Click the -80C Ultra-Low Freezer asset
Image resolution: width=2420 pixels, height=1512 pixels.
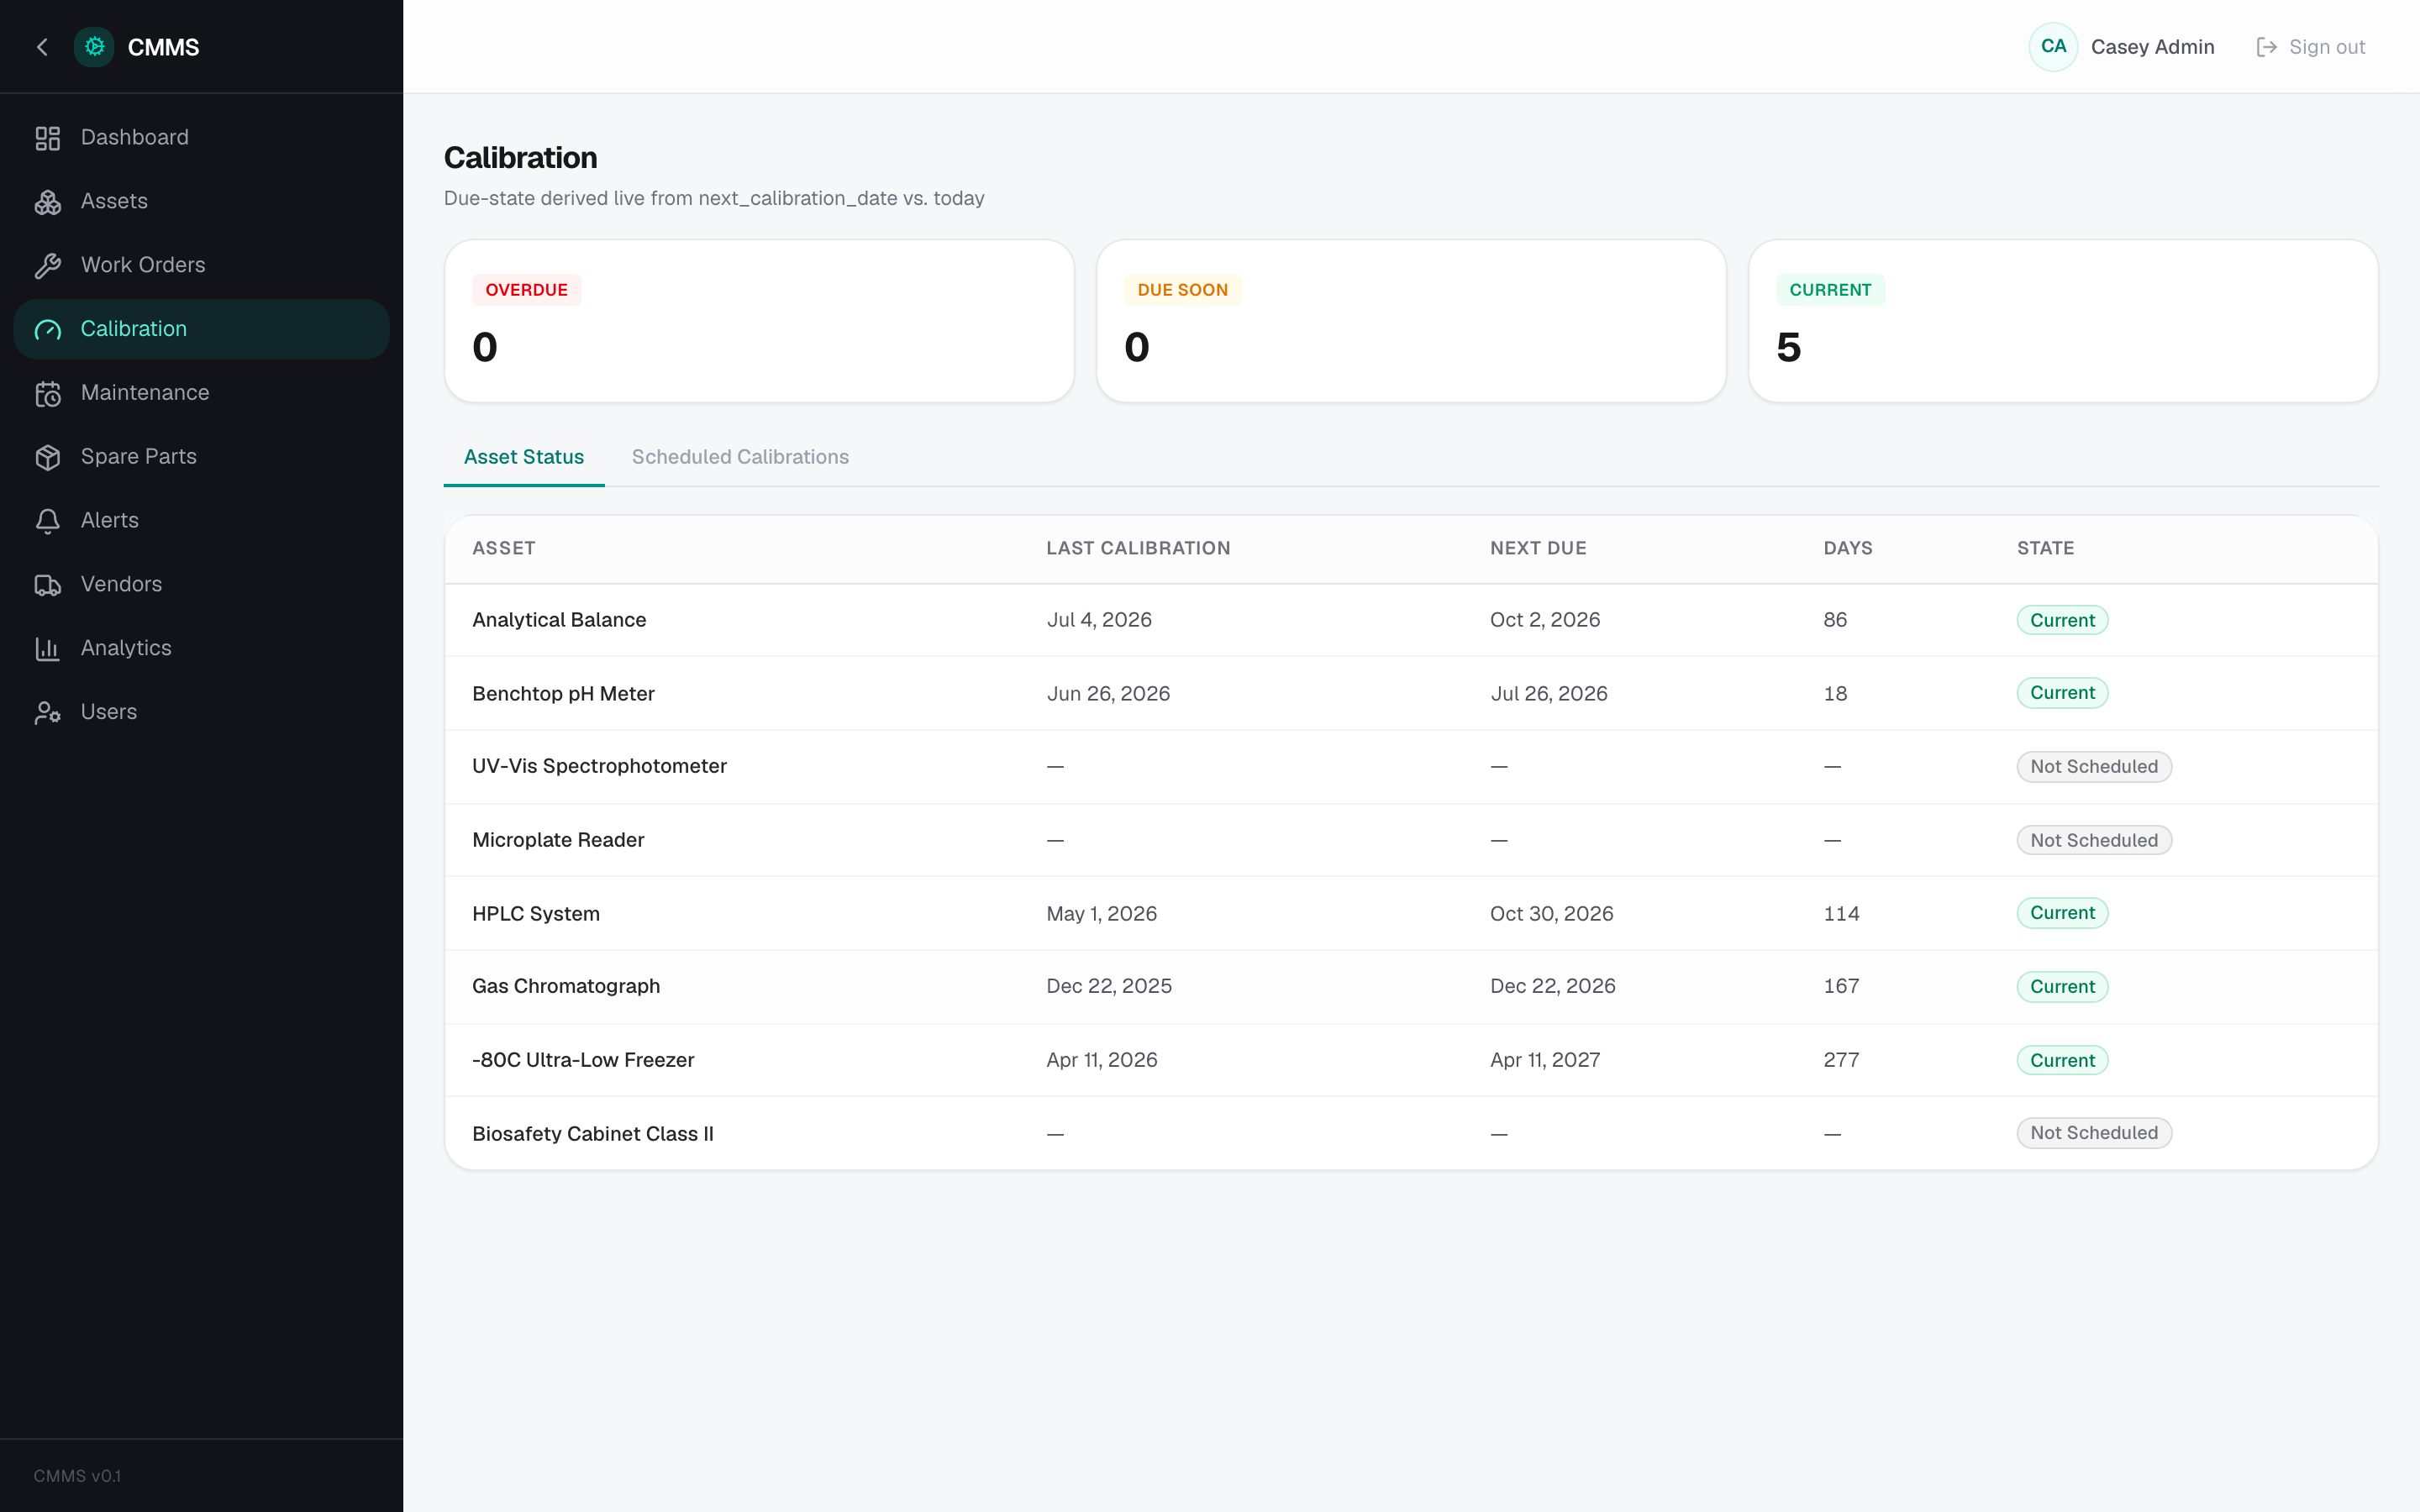(x=583, y=1060)
